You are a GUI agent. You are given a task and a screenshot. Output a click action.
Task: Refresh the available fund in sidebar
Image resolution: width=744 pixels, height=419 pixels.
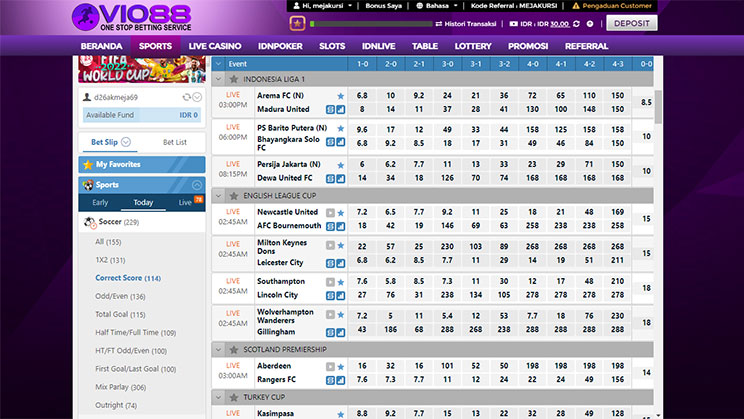186,97
